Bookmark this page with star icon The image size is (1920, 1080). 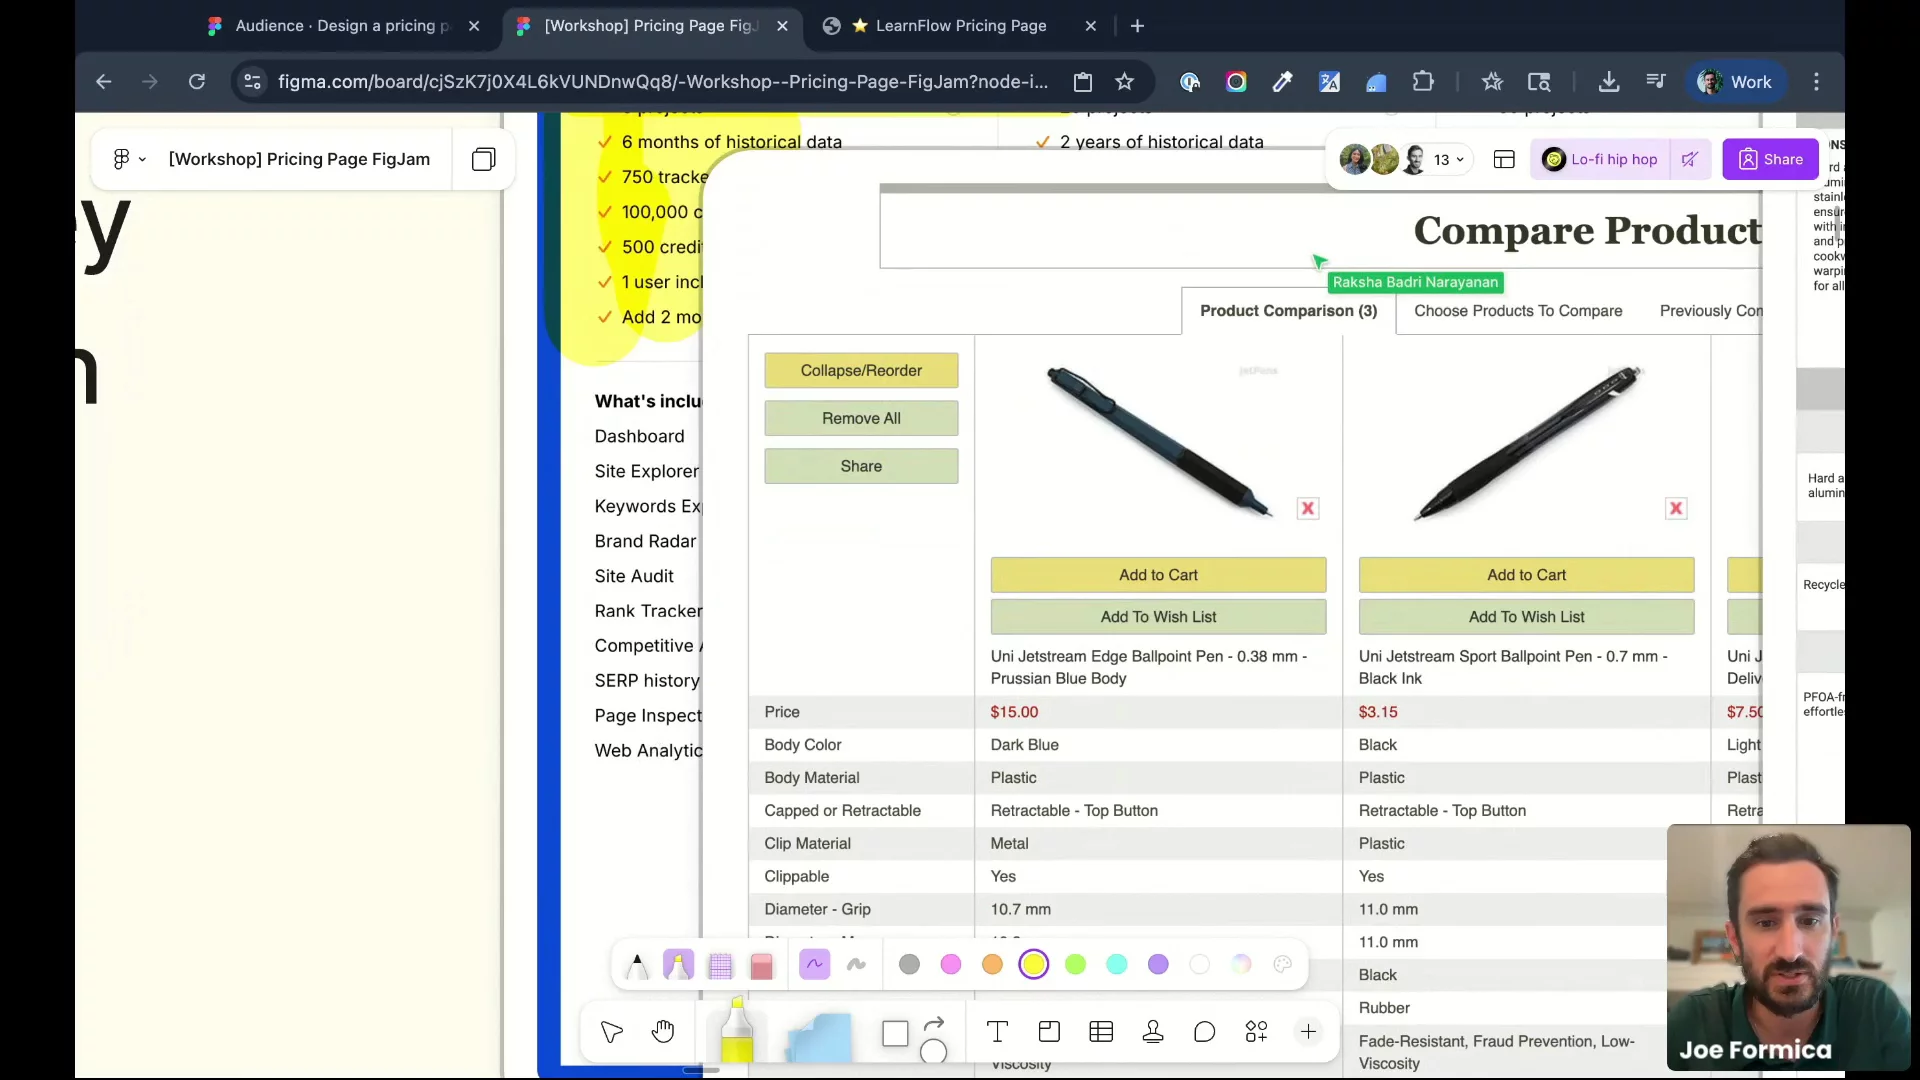coord(1125,82)
